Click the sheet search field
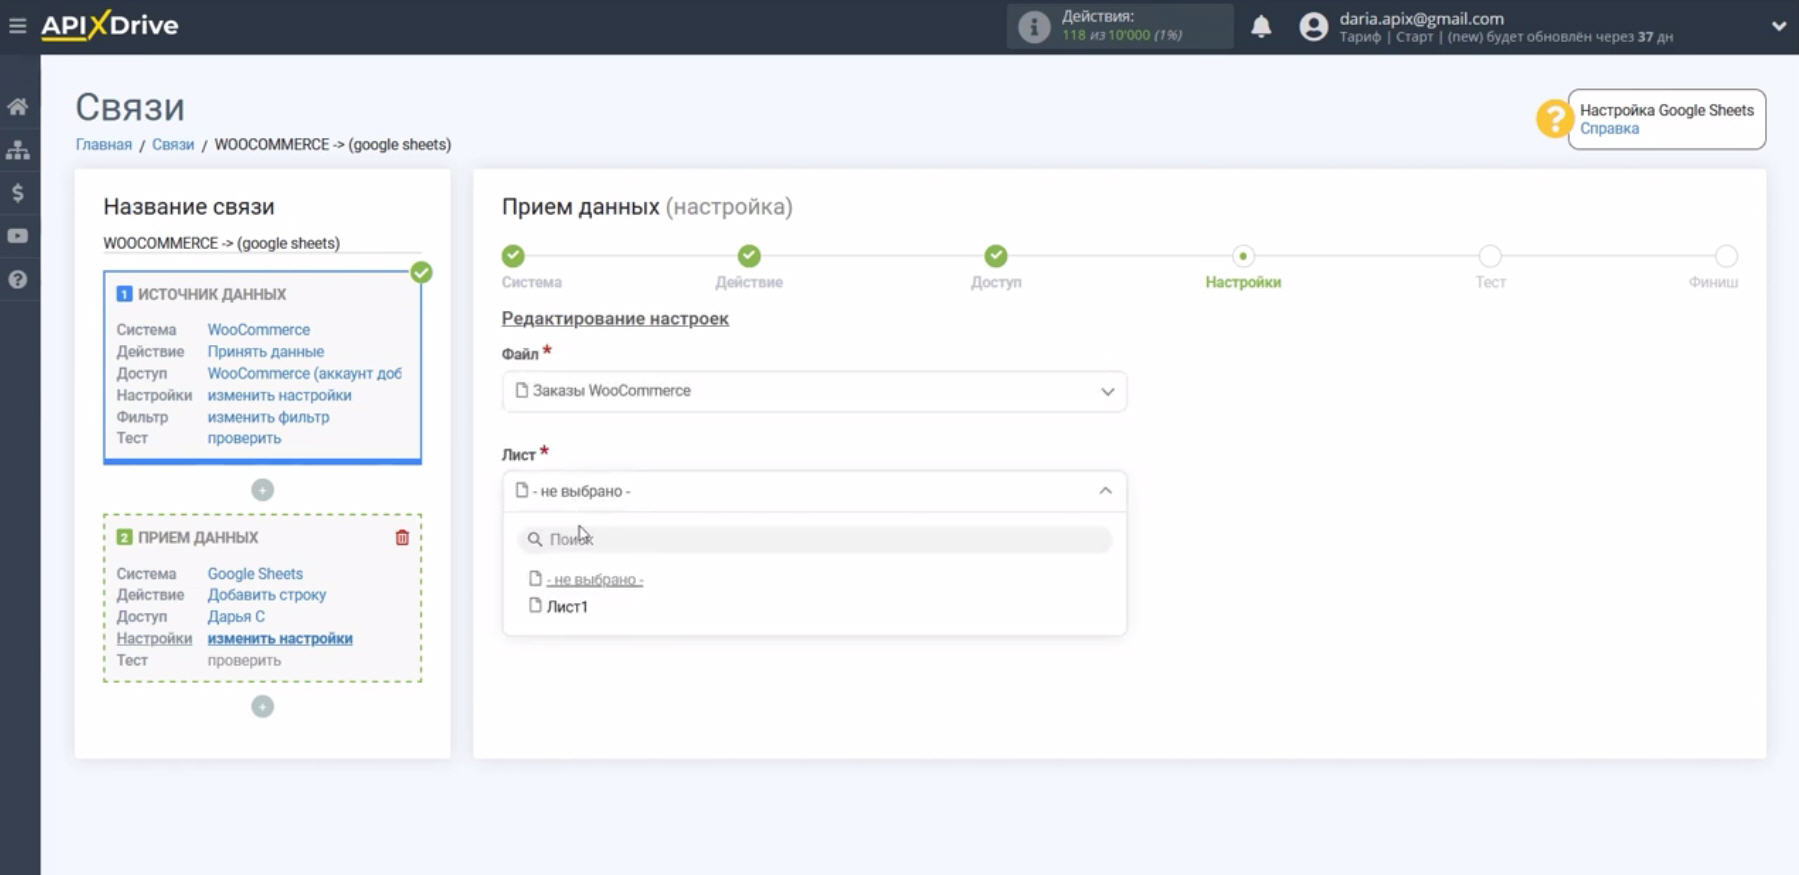This screenshot has height=875, width=1799. tap(814, 539)
